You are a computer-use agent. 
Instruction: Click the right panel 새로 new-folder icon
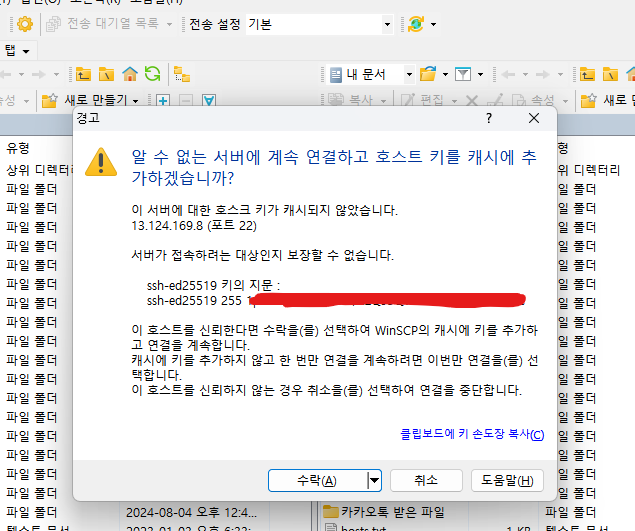click(x=588, y=100)
